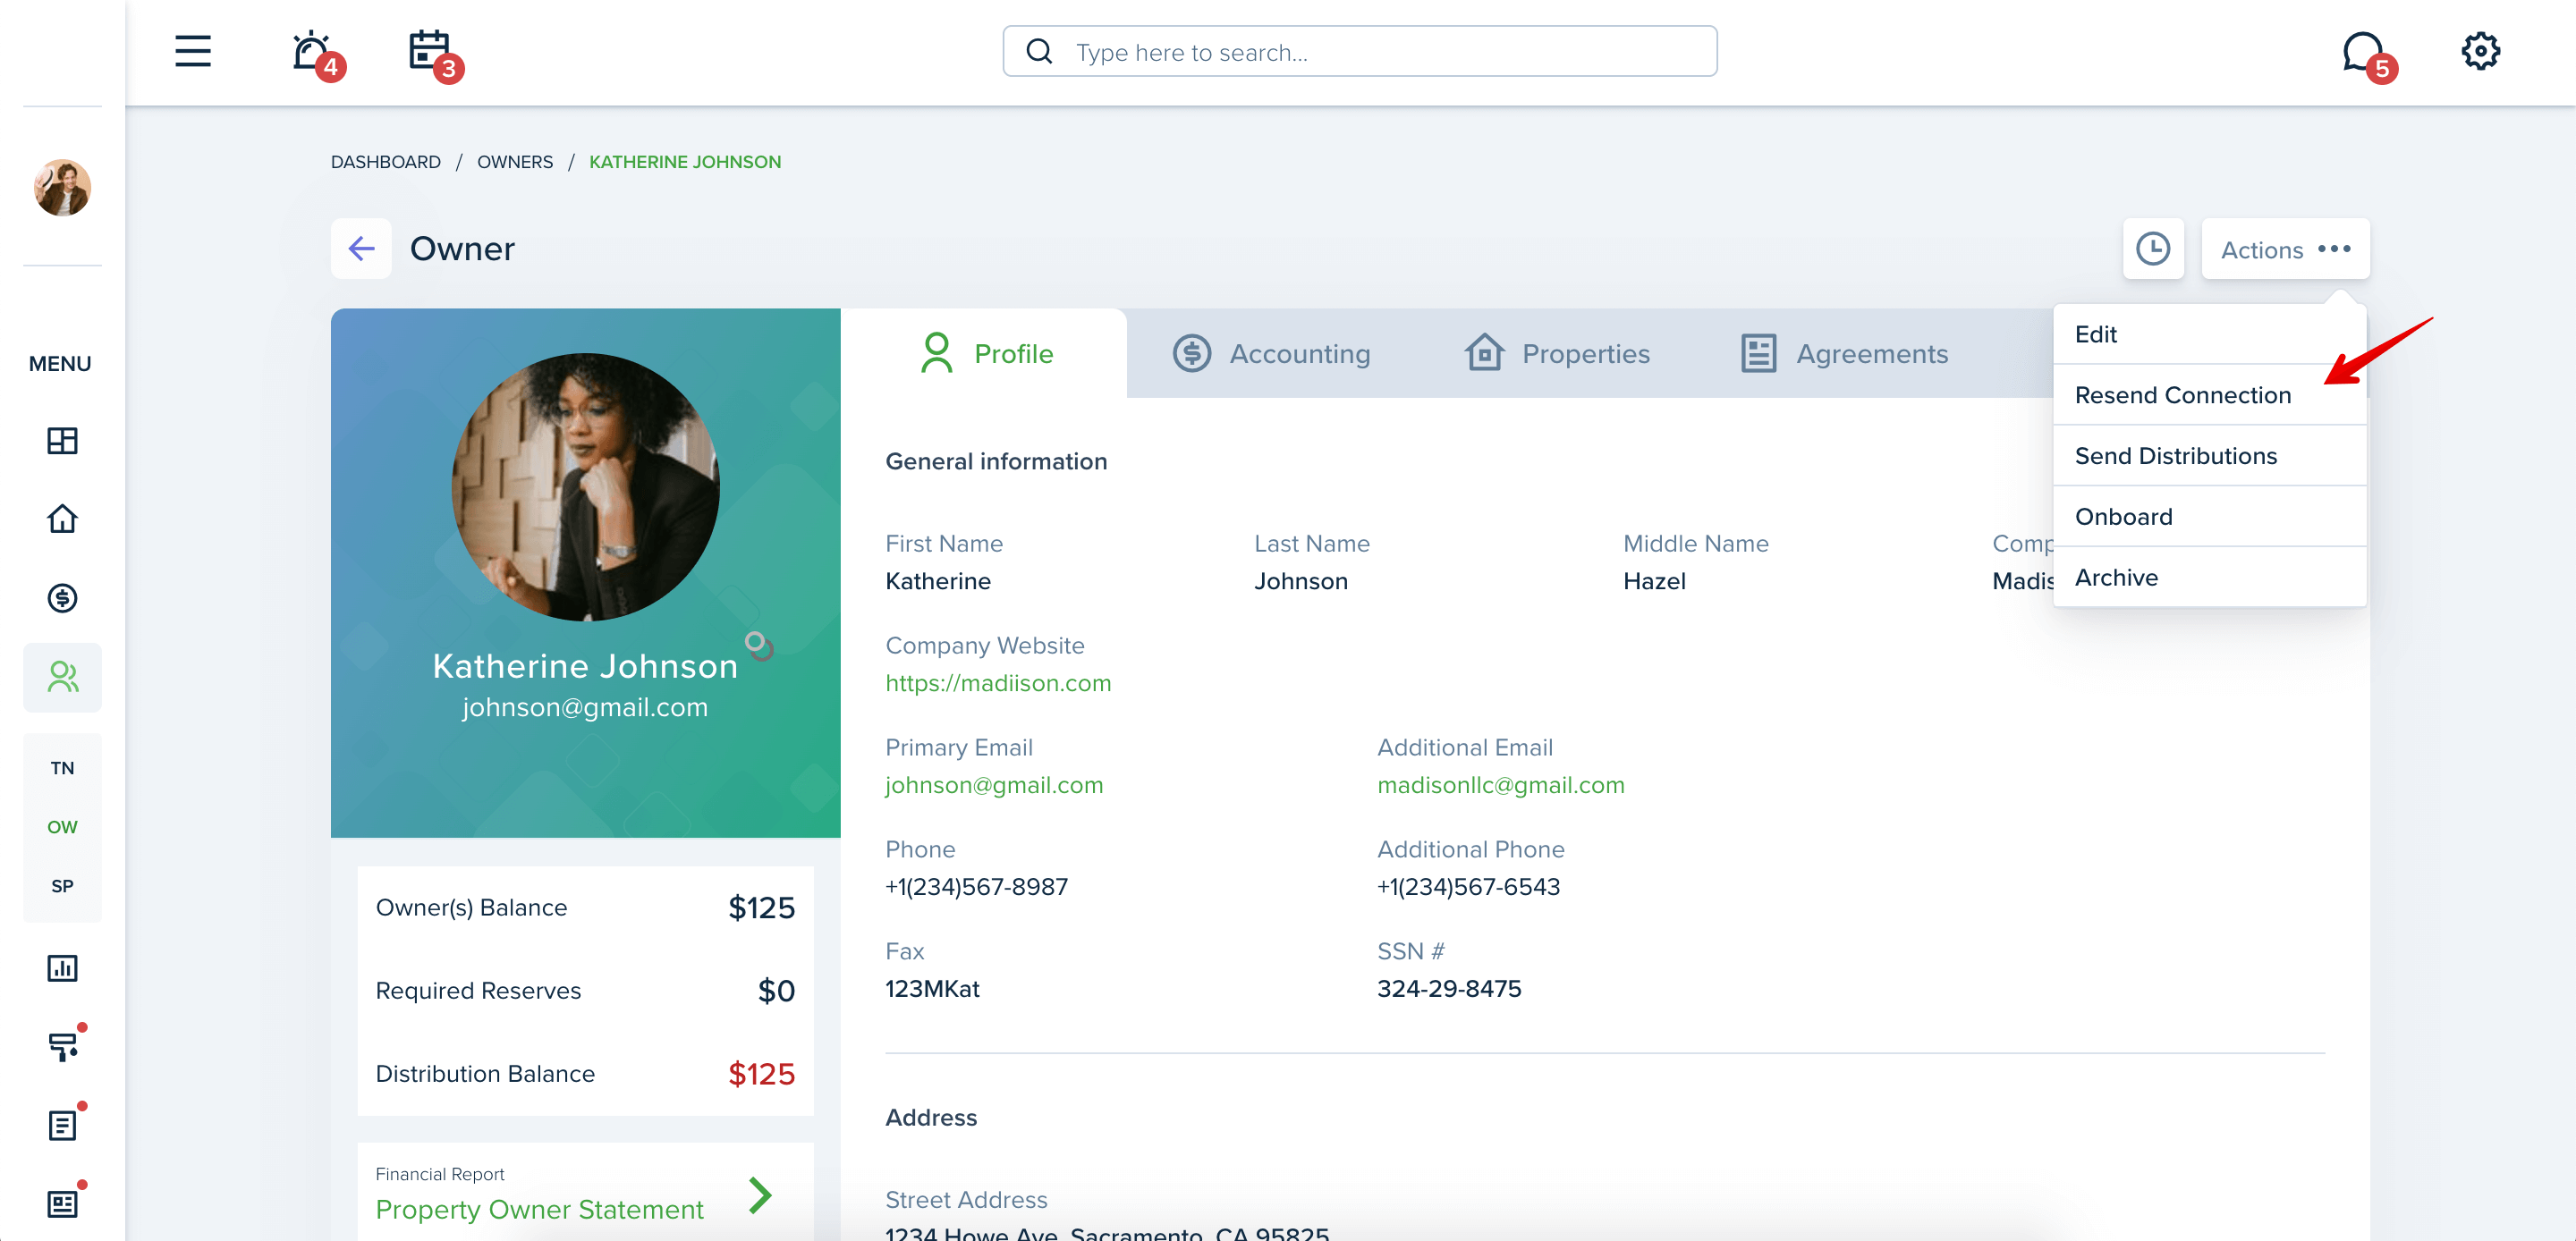Image resolution: width=2576 pixels, height=1241 pixels.
Task: Open dashboard grid icon in sidebar
Action: pyautogui.click(x=62, y=441)
